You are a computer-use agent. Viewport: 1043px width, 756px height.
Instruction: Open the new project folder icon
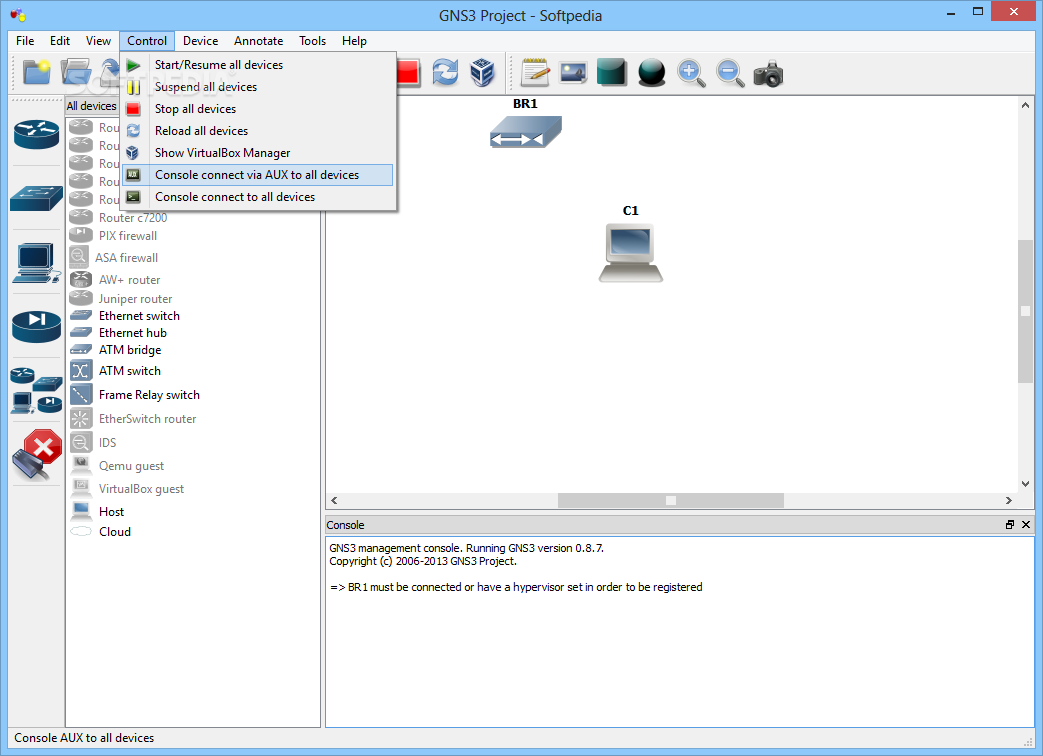[37, 72]
